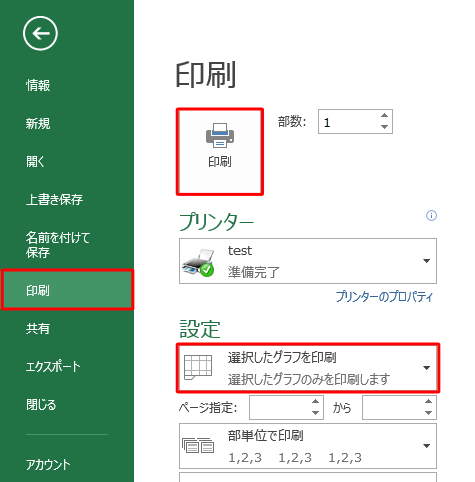Select 開く in the sidebar

[x=35, y=162]
